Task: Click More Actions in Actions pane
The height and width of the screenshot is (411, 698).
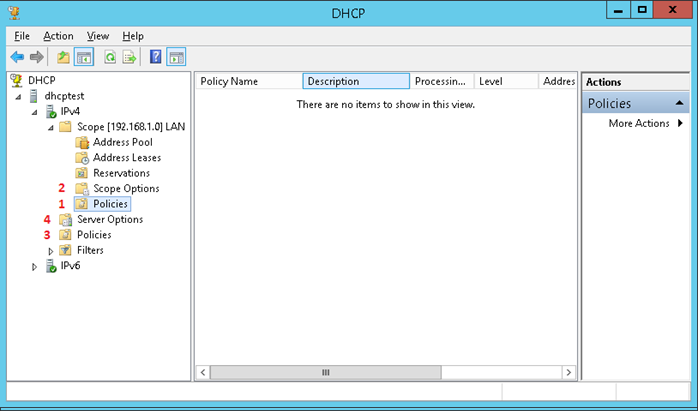Action: tap(639, 123)
